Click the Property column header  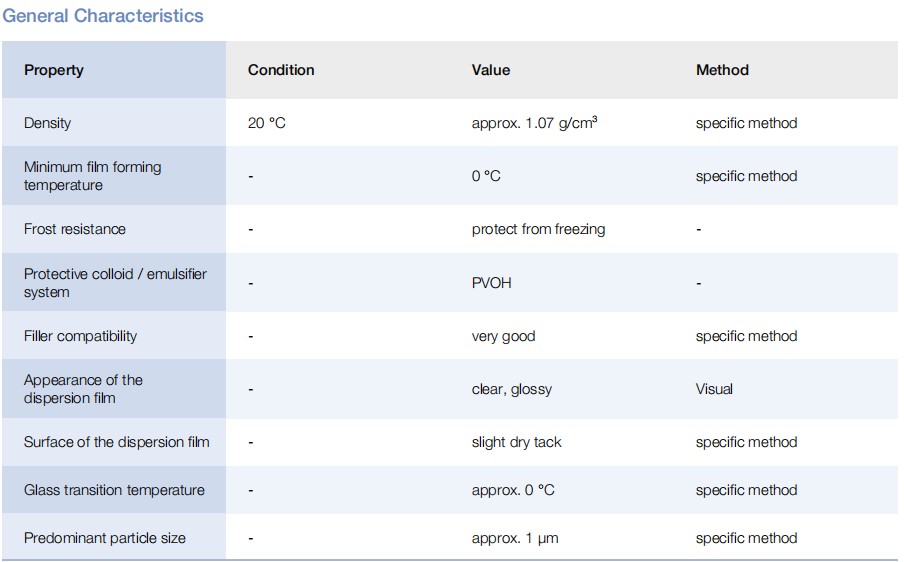coord(54,70)
